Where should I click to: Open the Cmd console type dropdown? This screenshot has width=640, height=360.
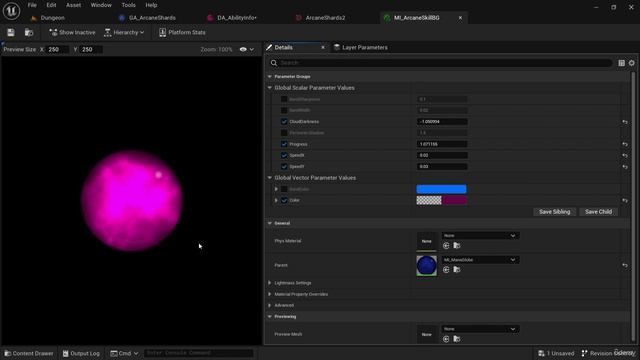pyautogui.click(x=124, y=353)
